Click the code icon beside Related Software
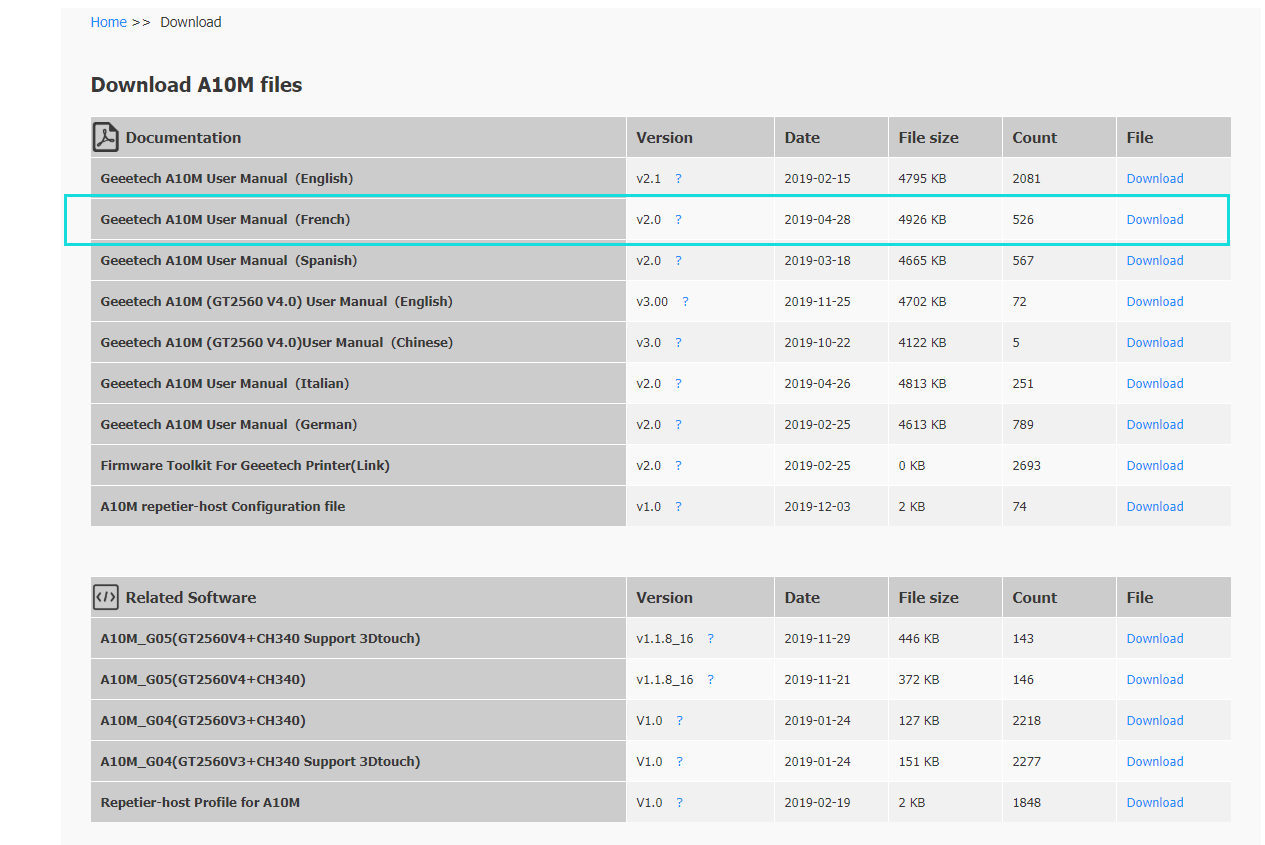Image resolution: width=1265 pixels, height=845 pixels. 106,597
